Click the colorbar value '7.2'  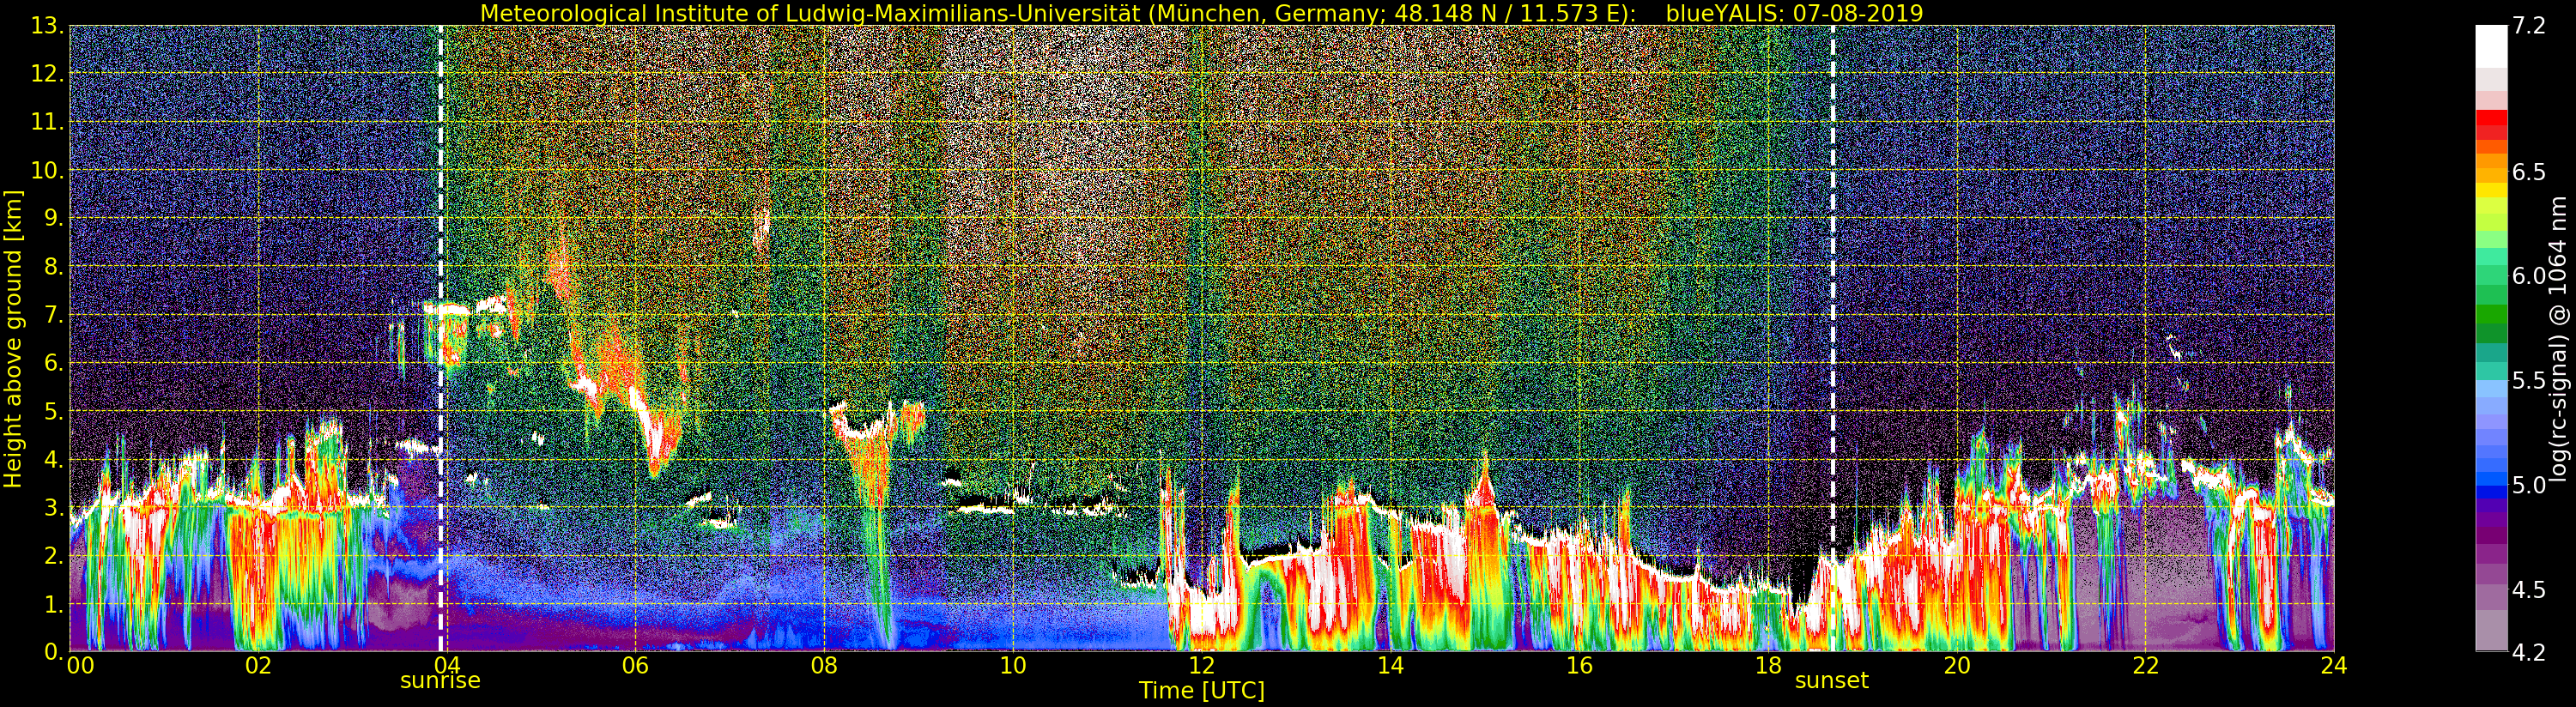pyautogui.click(x=2530, y=26)
